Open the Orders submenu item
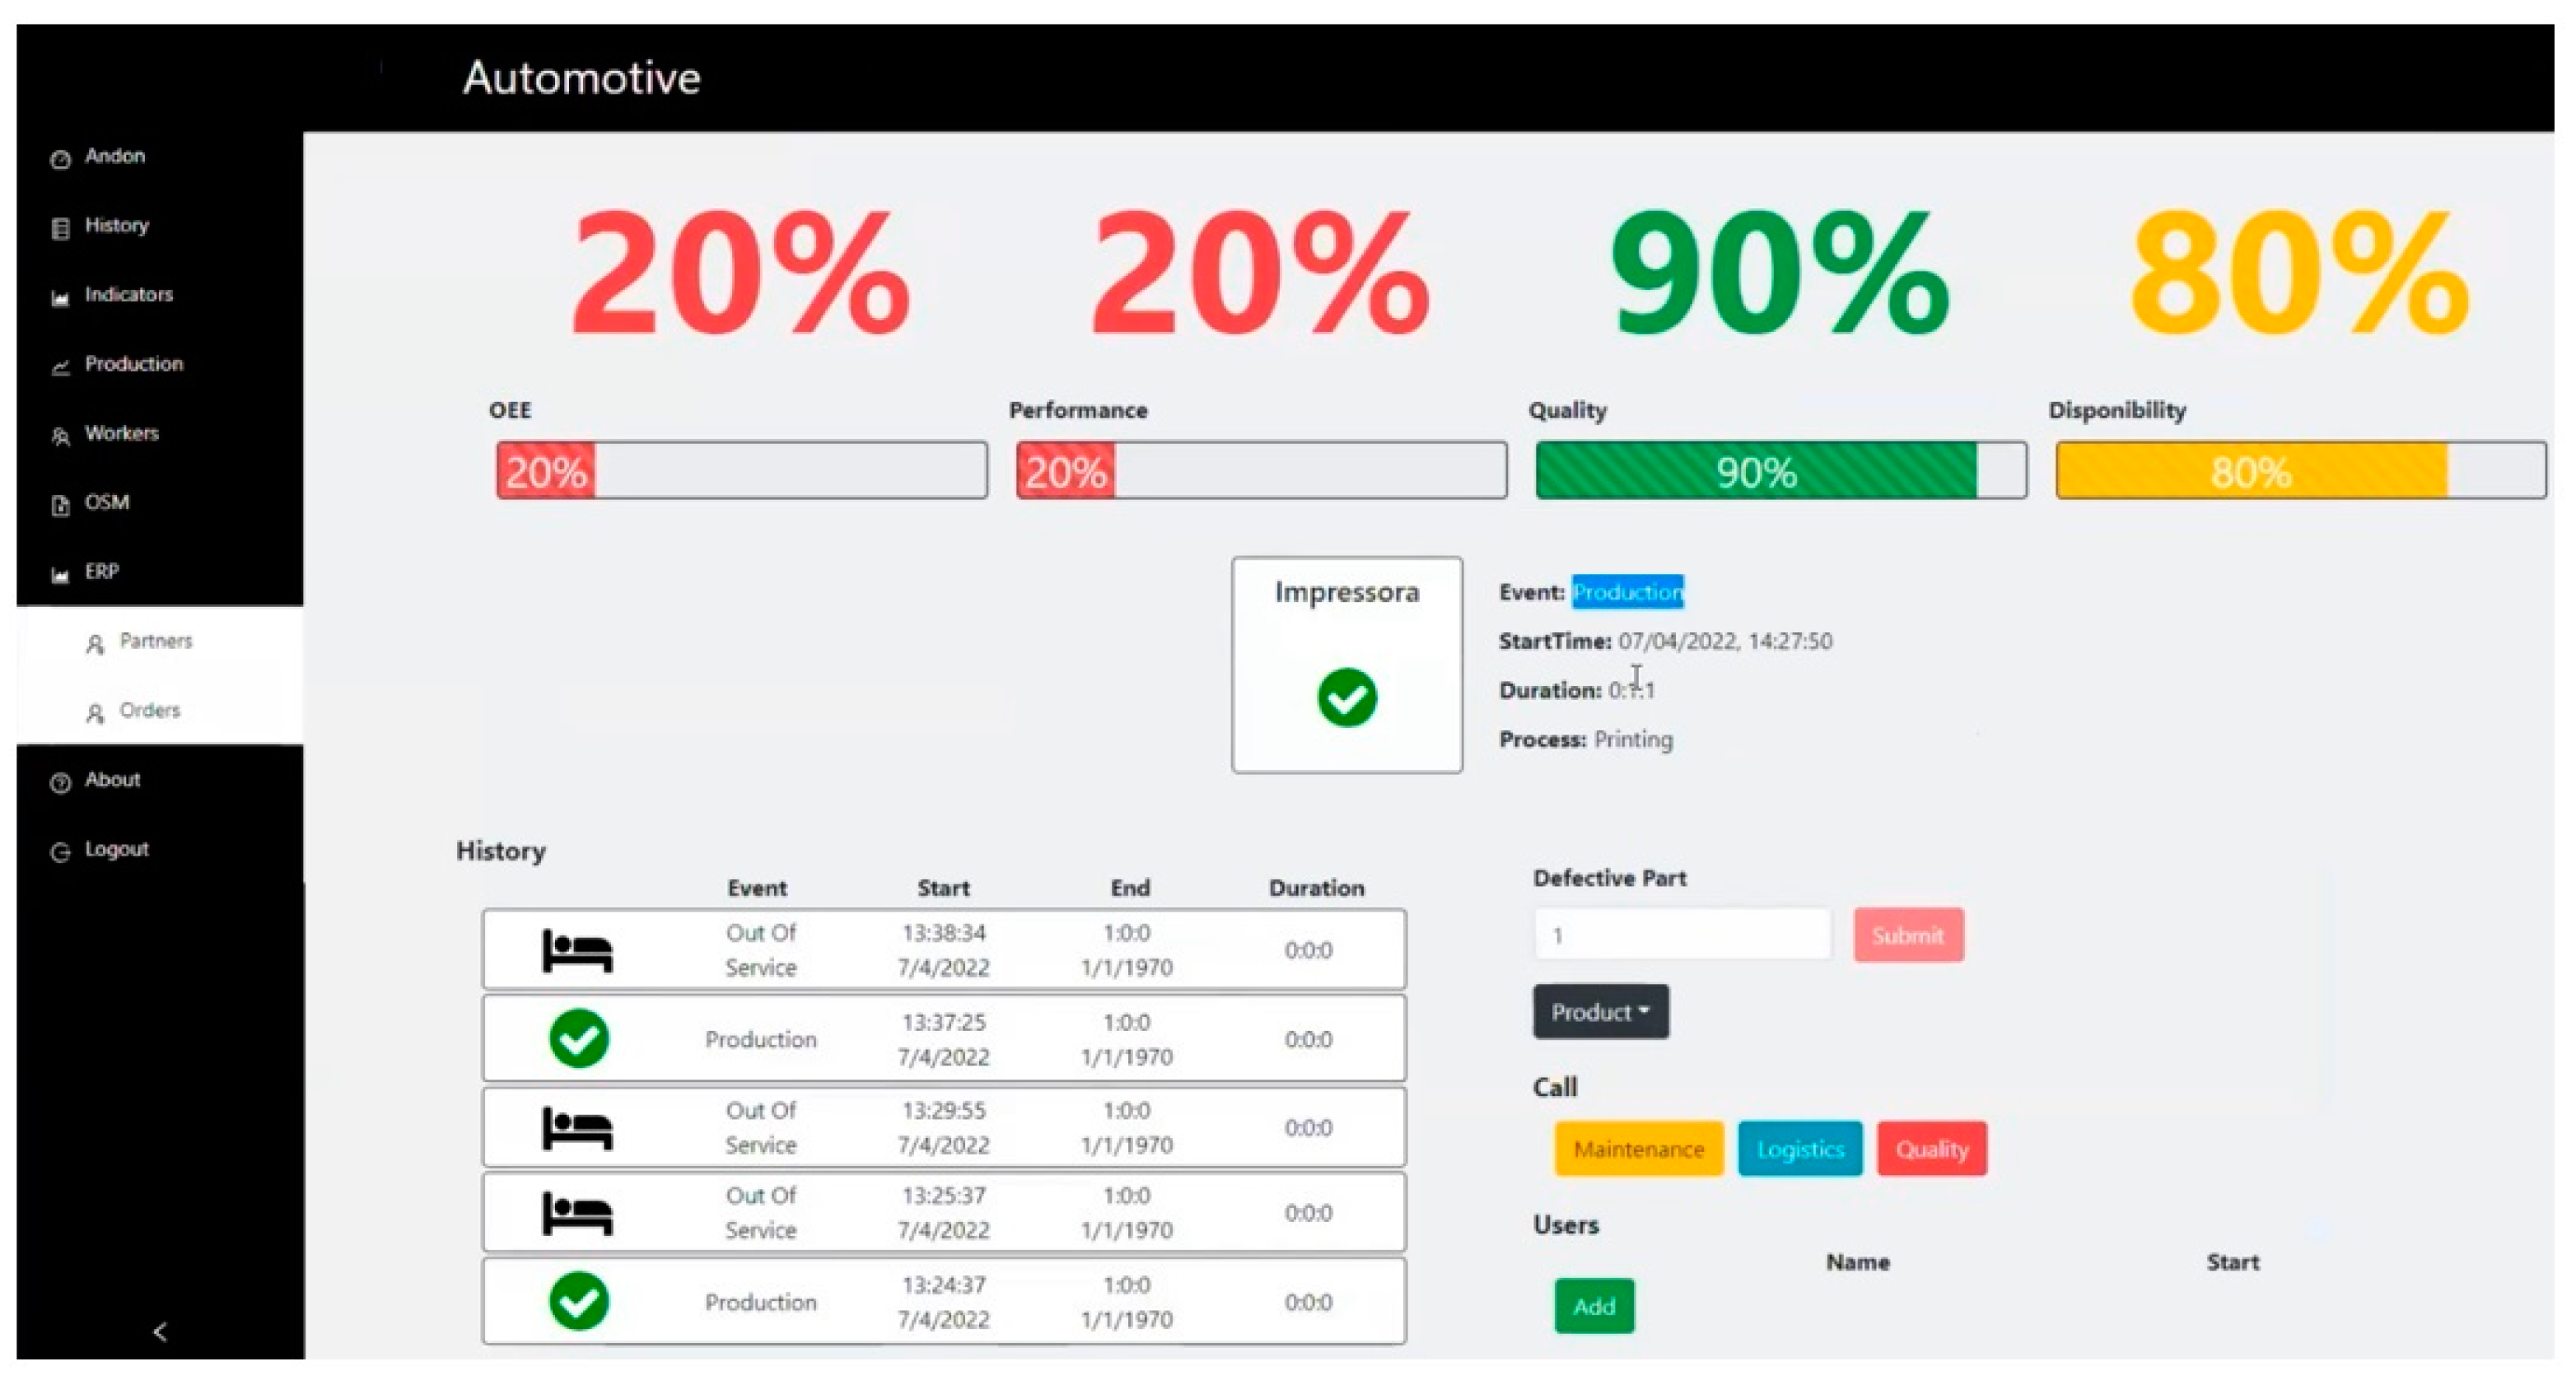2576x1385 pixels. [x=149, y=710]
